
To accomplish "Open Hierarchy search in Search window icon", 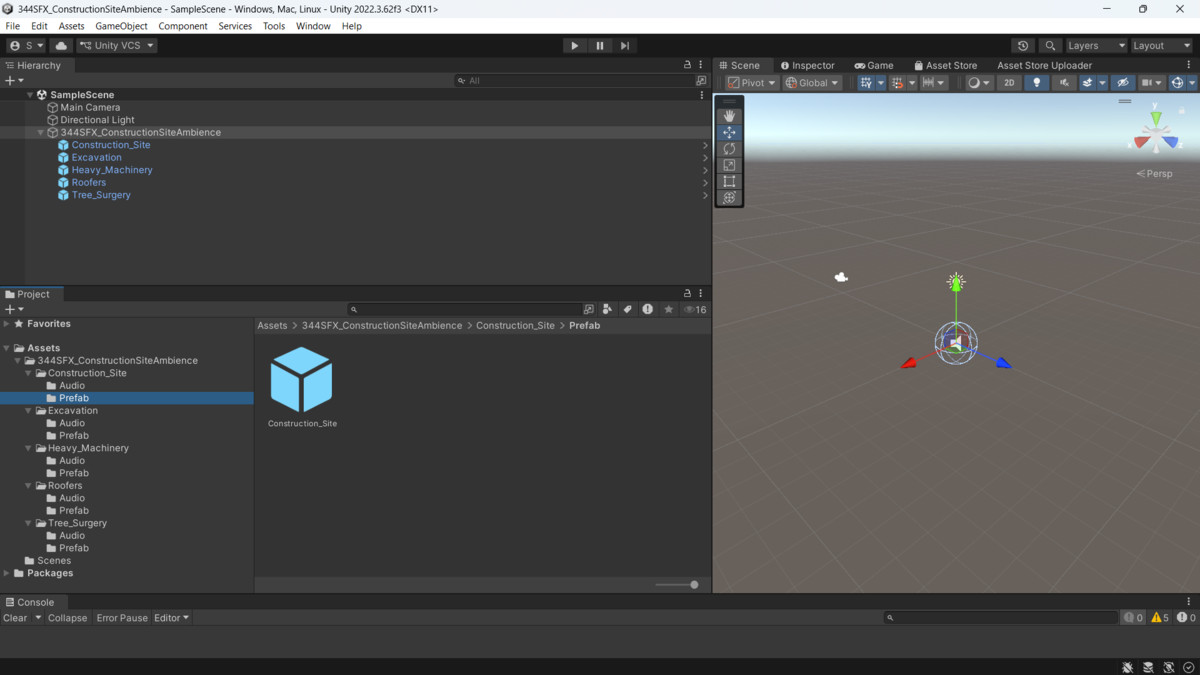I will pyautogui.click(x=701, y=80).
